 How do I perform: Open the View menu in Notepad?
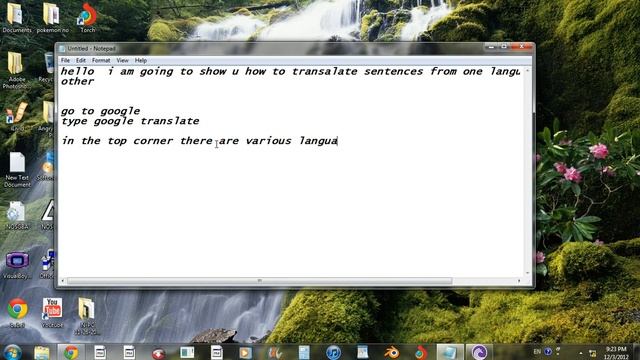click(122, 60)
